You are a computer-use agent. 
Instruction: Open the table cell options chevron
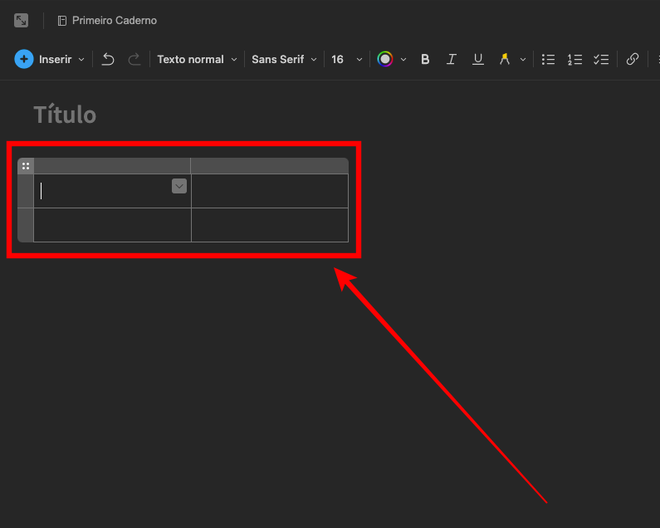click(179, 186)
